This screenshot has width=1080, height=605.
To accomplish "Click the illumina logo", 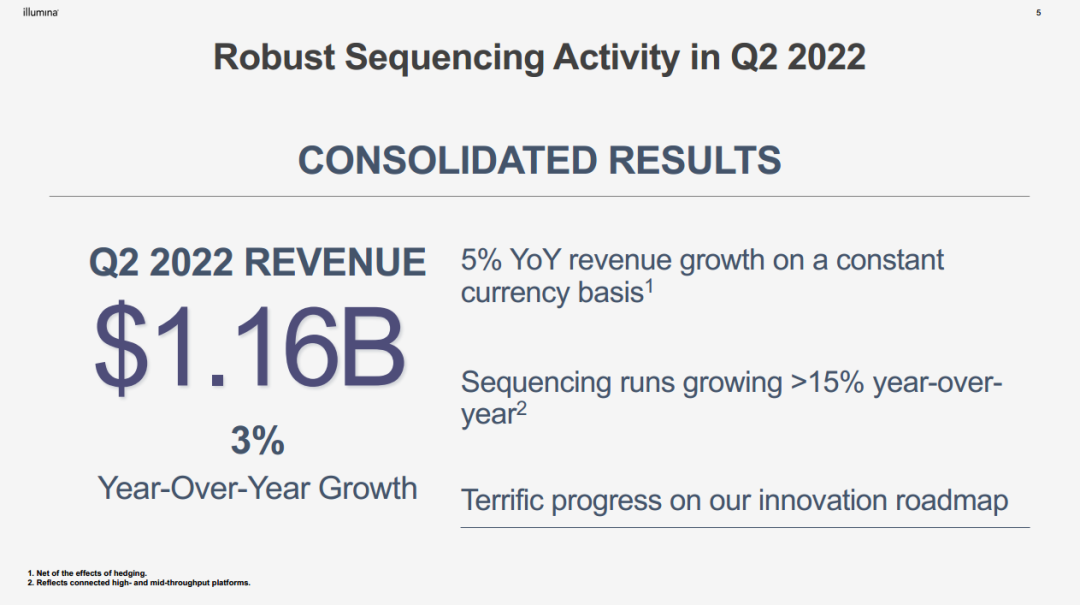I will pos(41,12).
